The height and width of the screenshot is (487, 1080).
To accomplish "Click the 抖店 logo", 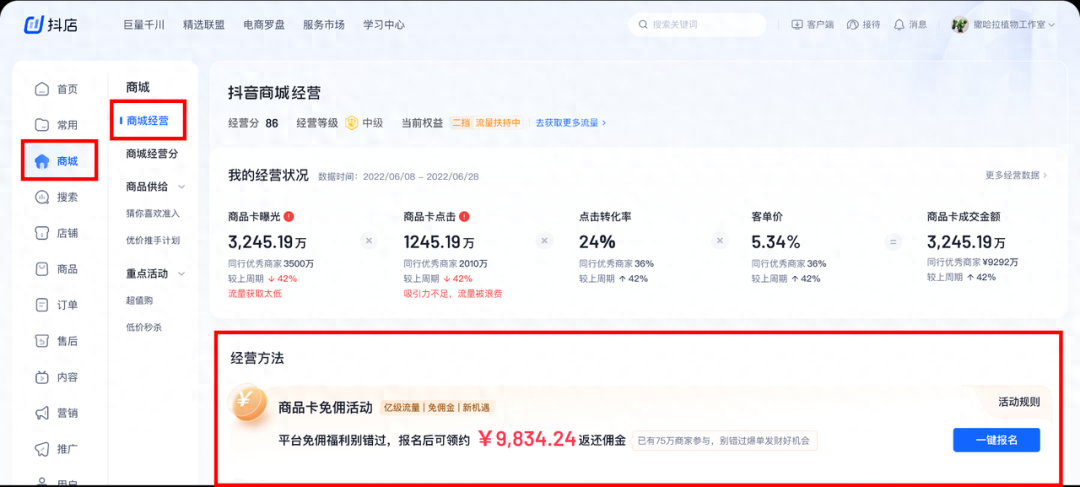I will 50,25.
